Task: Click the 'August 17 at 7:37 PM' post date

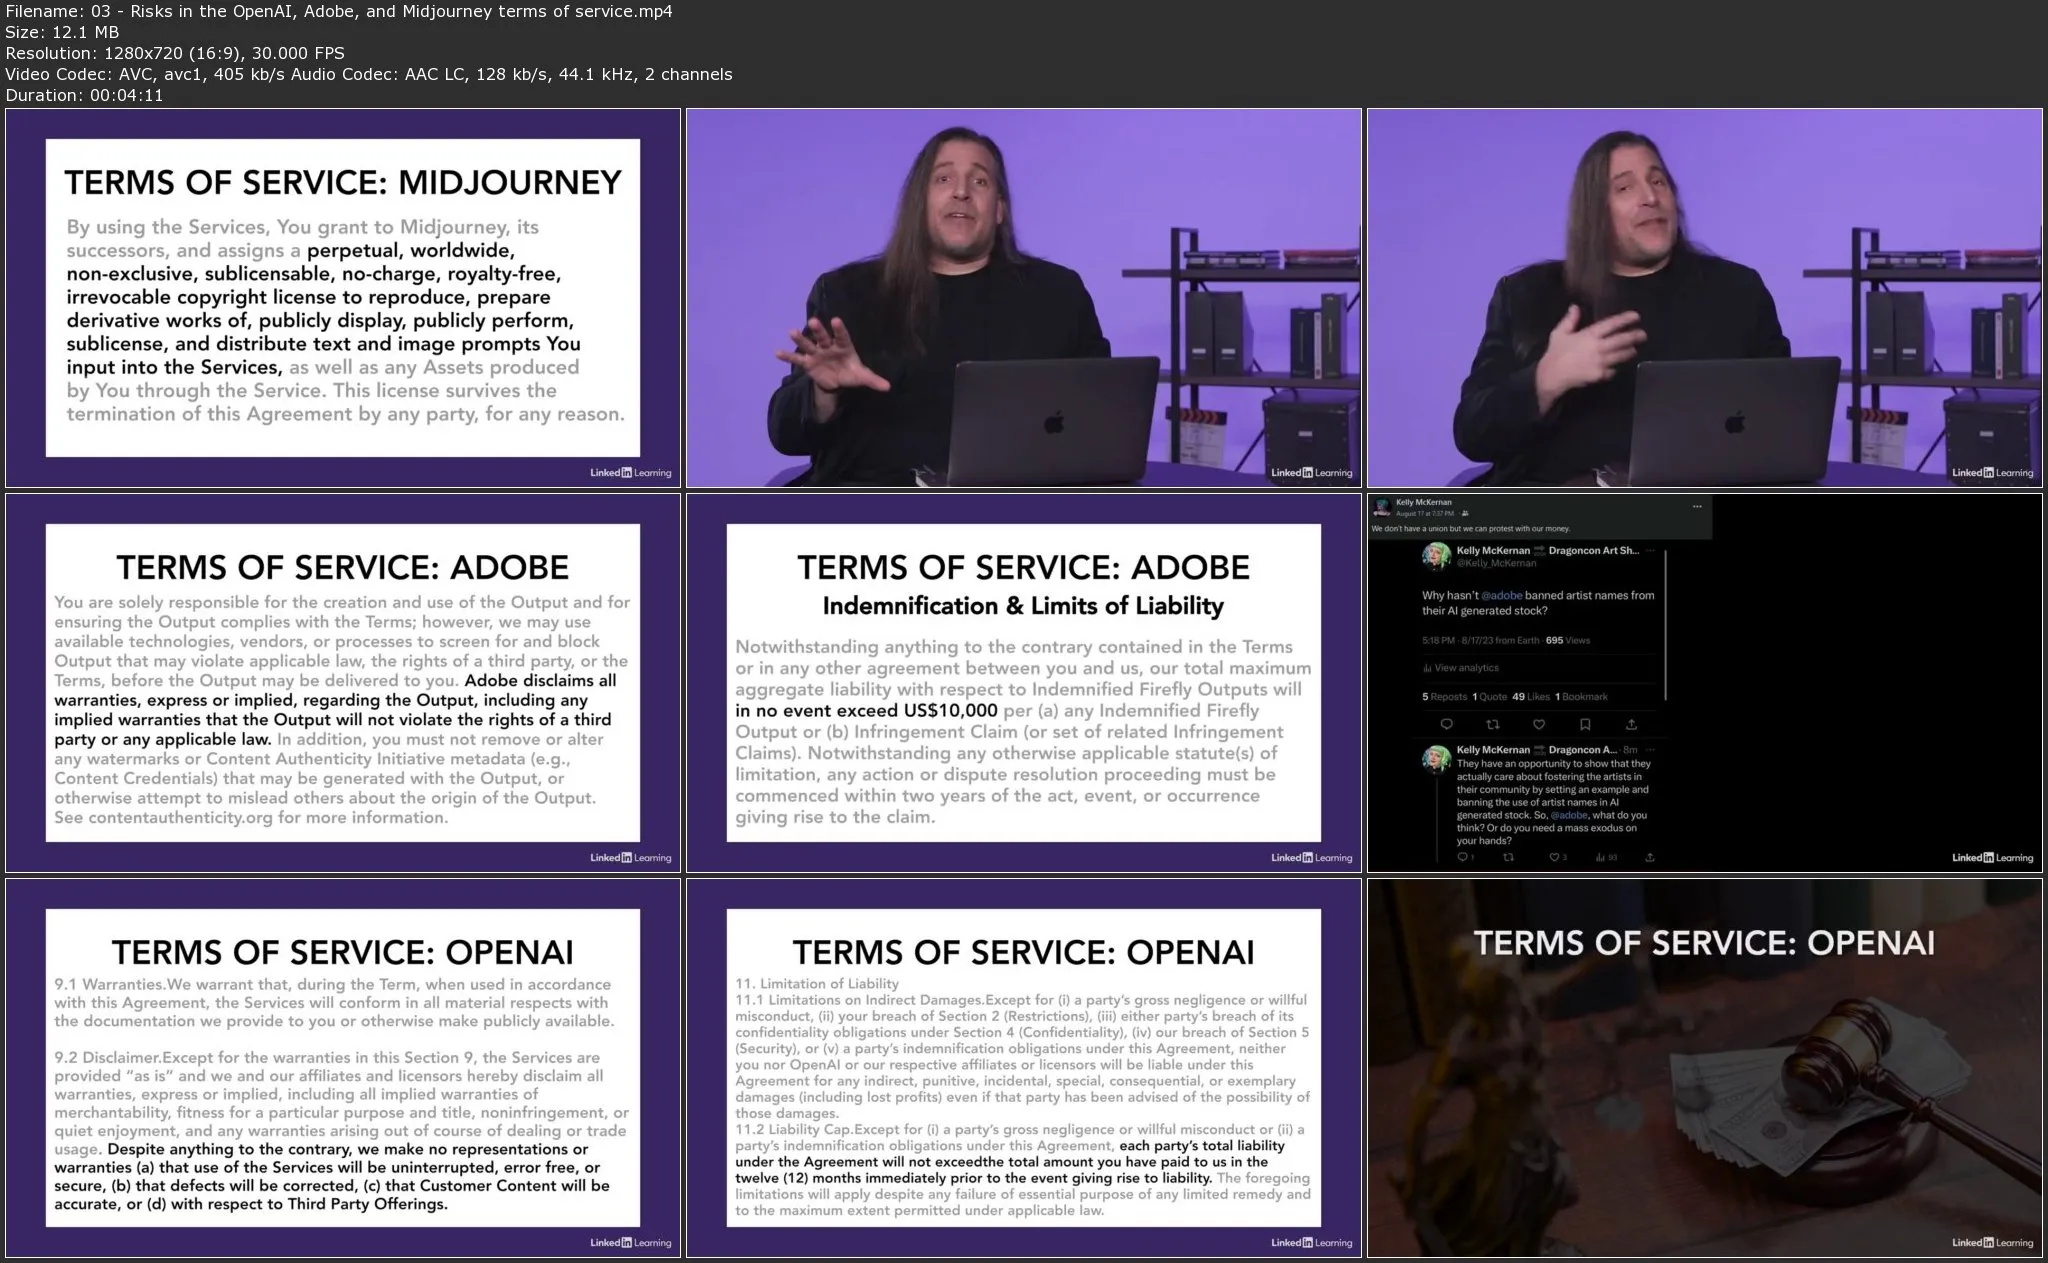Action: click(x=1425, y=513)
